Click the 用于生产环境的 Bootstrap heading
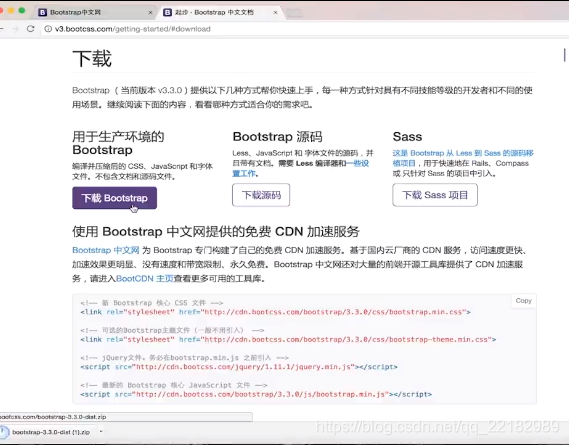The image size is (569, 445). tap(118, 143)
